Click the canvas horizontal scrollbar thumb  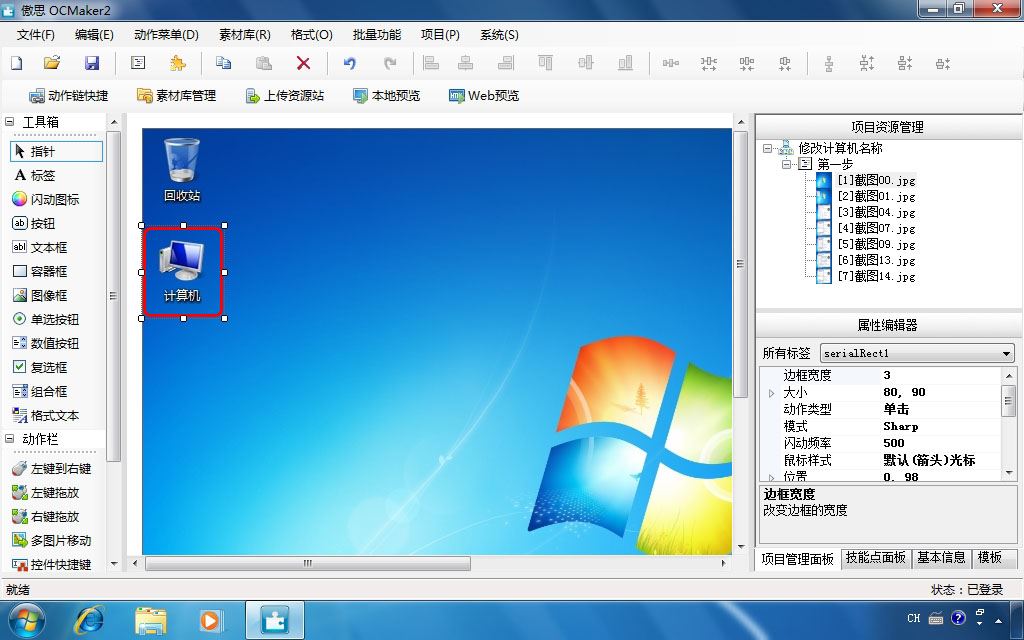point(308,563)
